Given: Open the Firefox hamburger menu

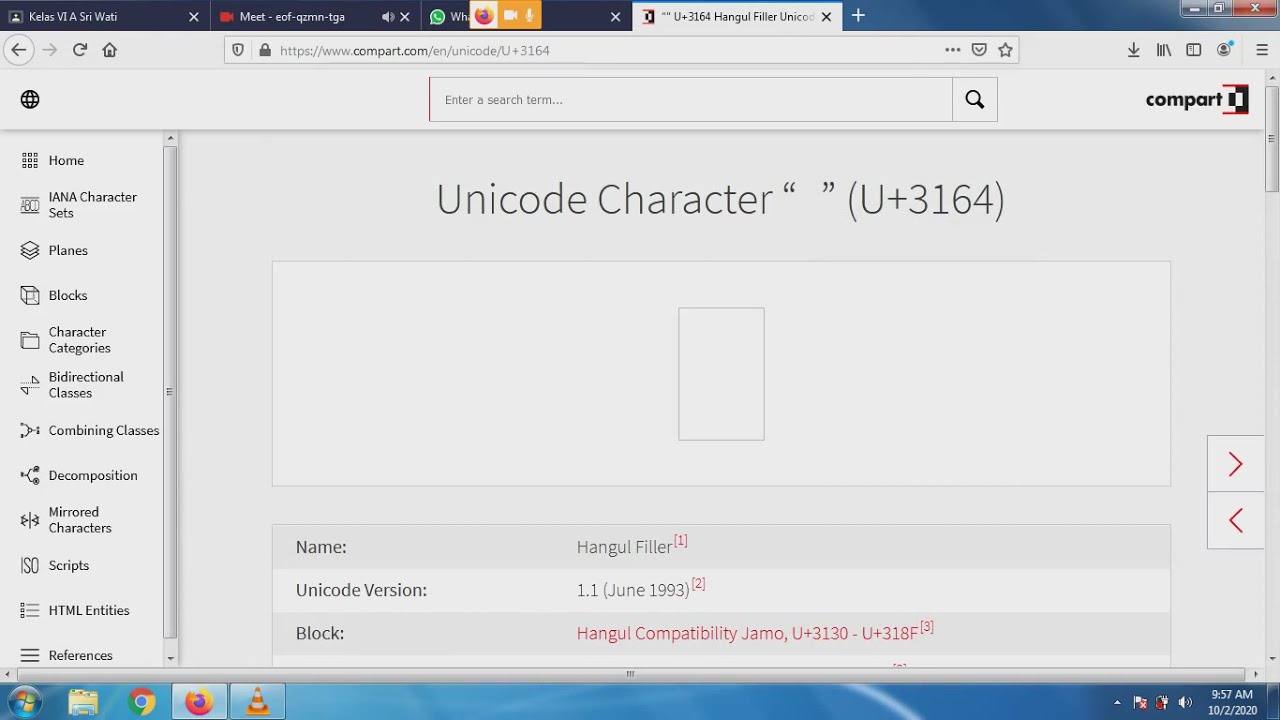Looking at the screenshot, I should point(1262,50).
